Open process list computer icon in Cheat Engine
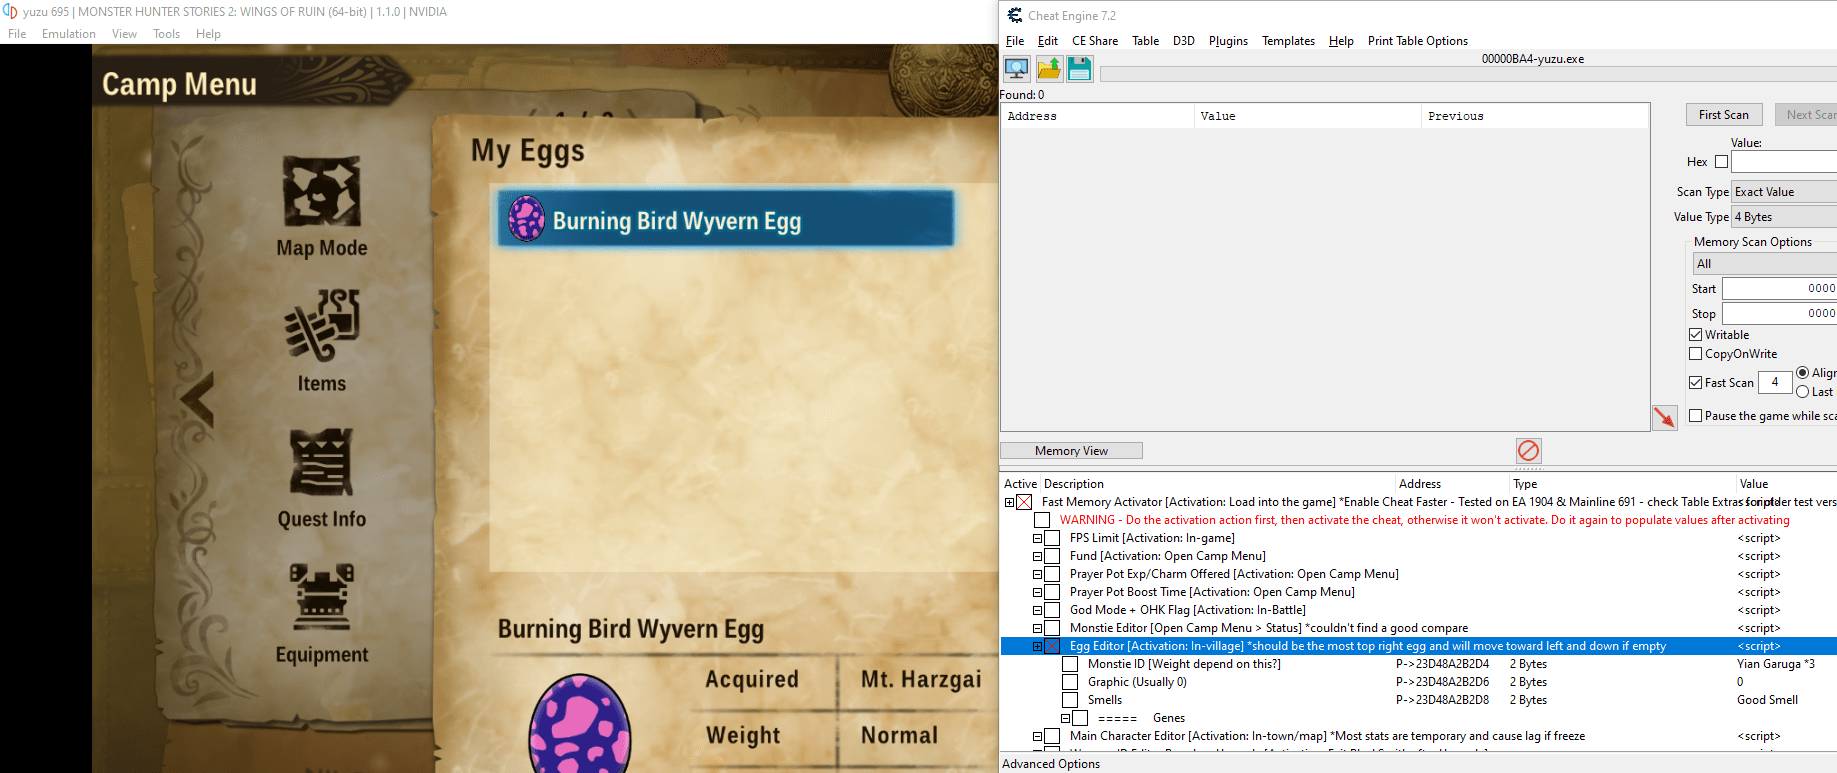Viewport: 1837px width, 773px height. (x=1017, y=69)
